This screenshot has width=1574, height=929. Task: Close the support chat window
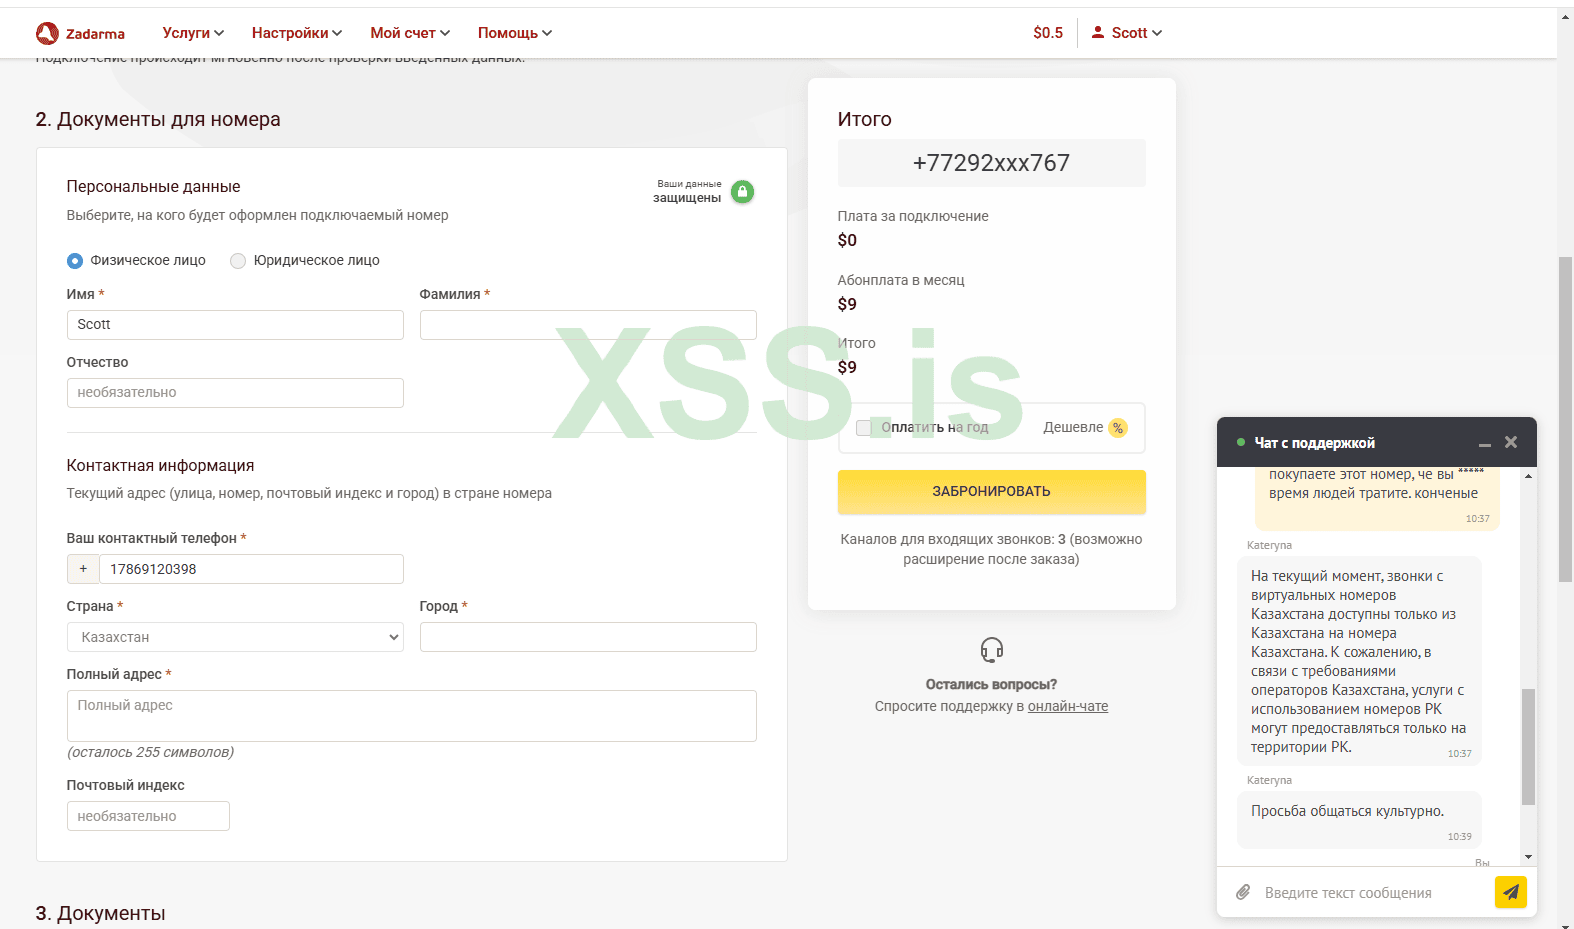click(1511, 442)
